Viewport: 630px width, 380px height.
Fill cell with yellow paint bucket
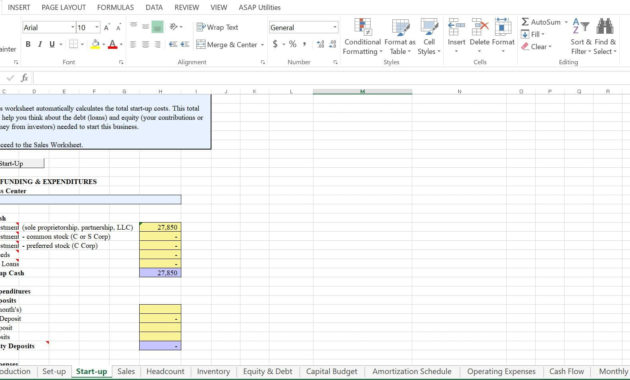[x=95, y=44]
